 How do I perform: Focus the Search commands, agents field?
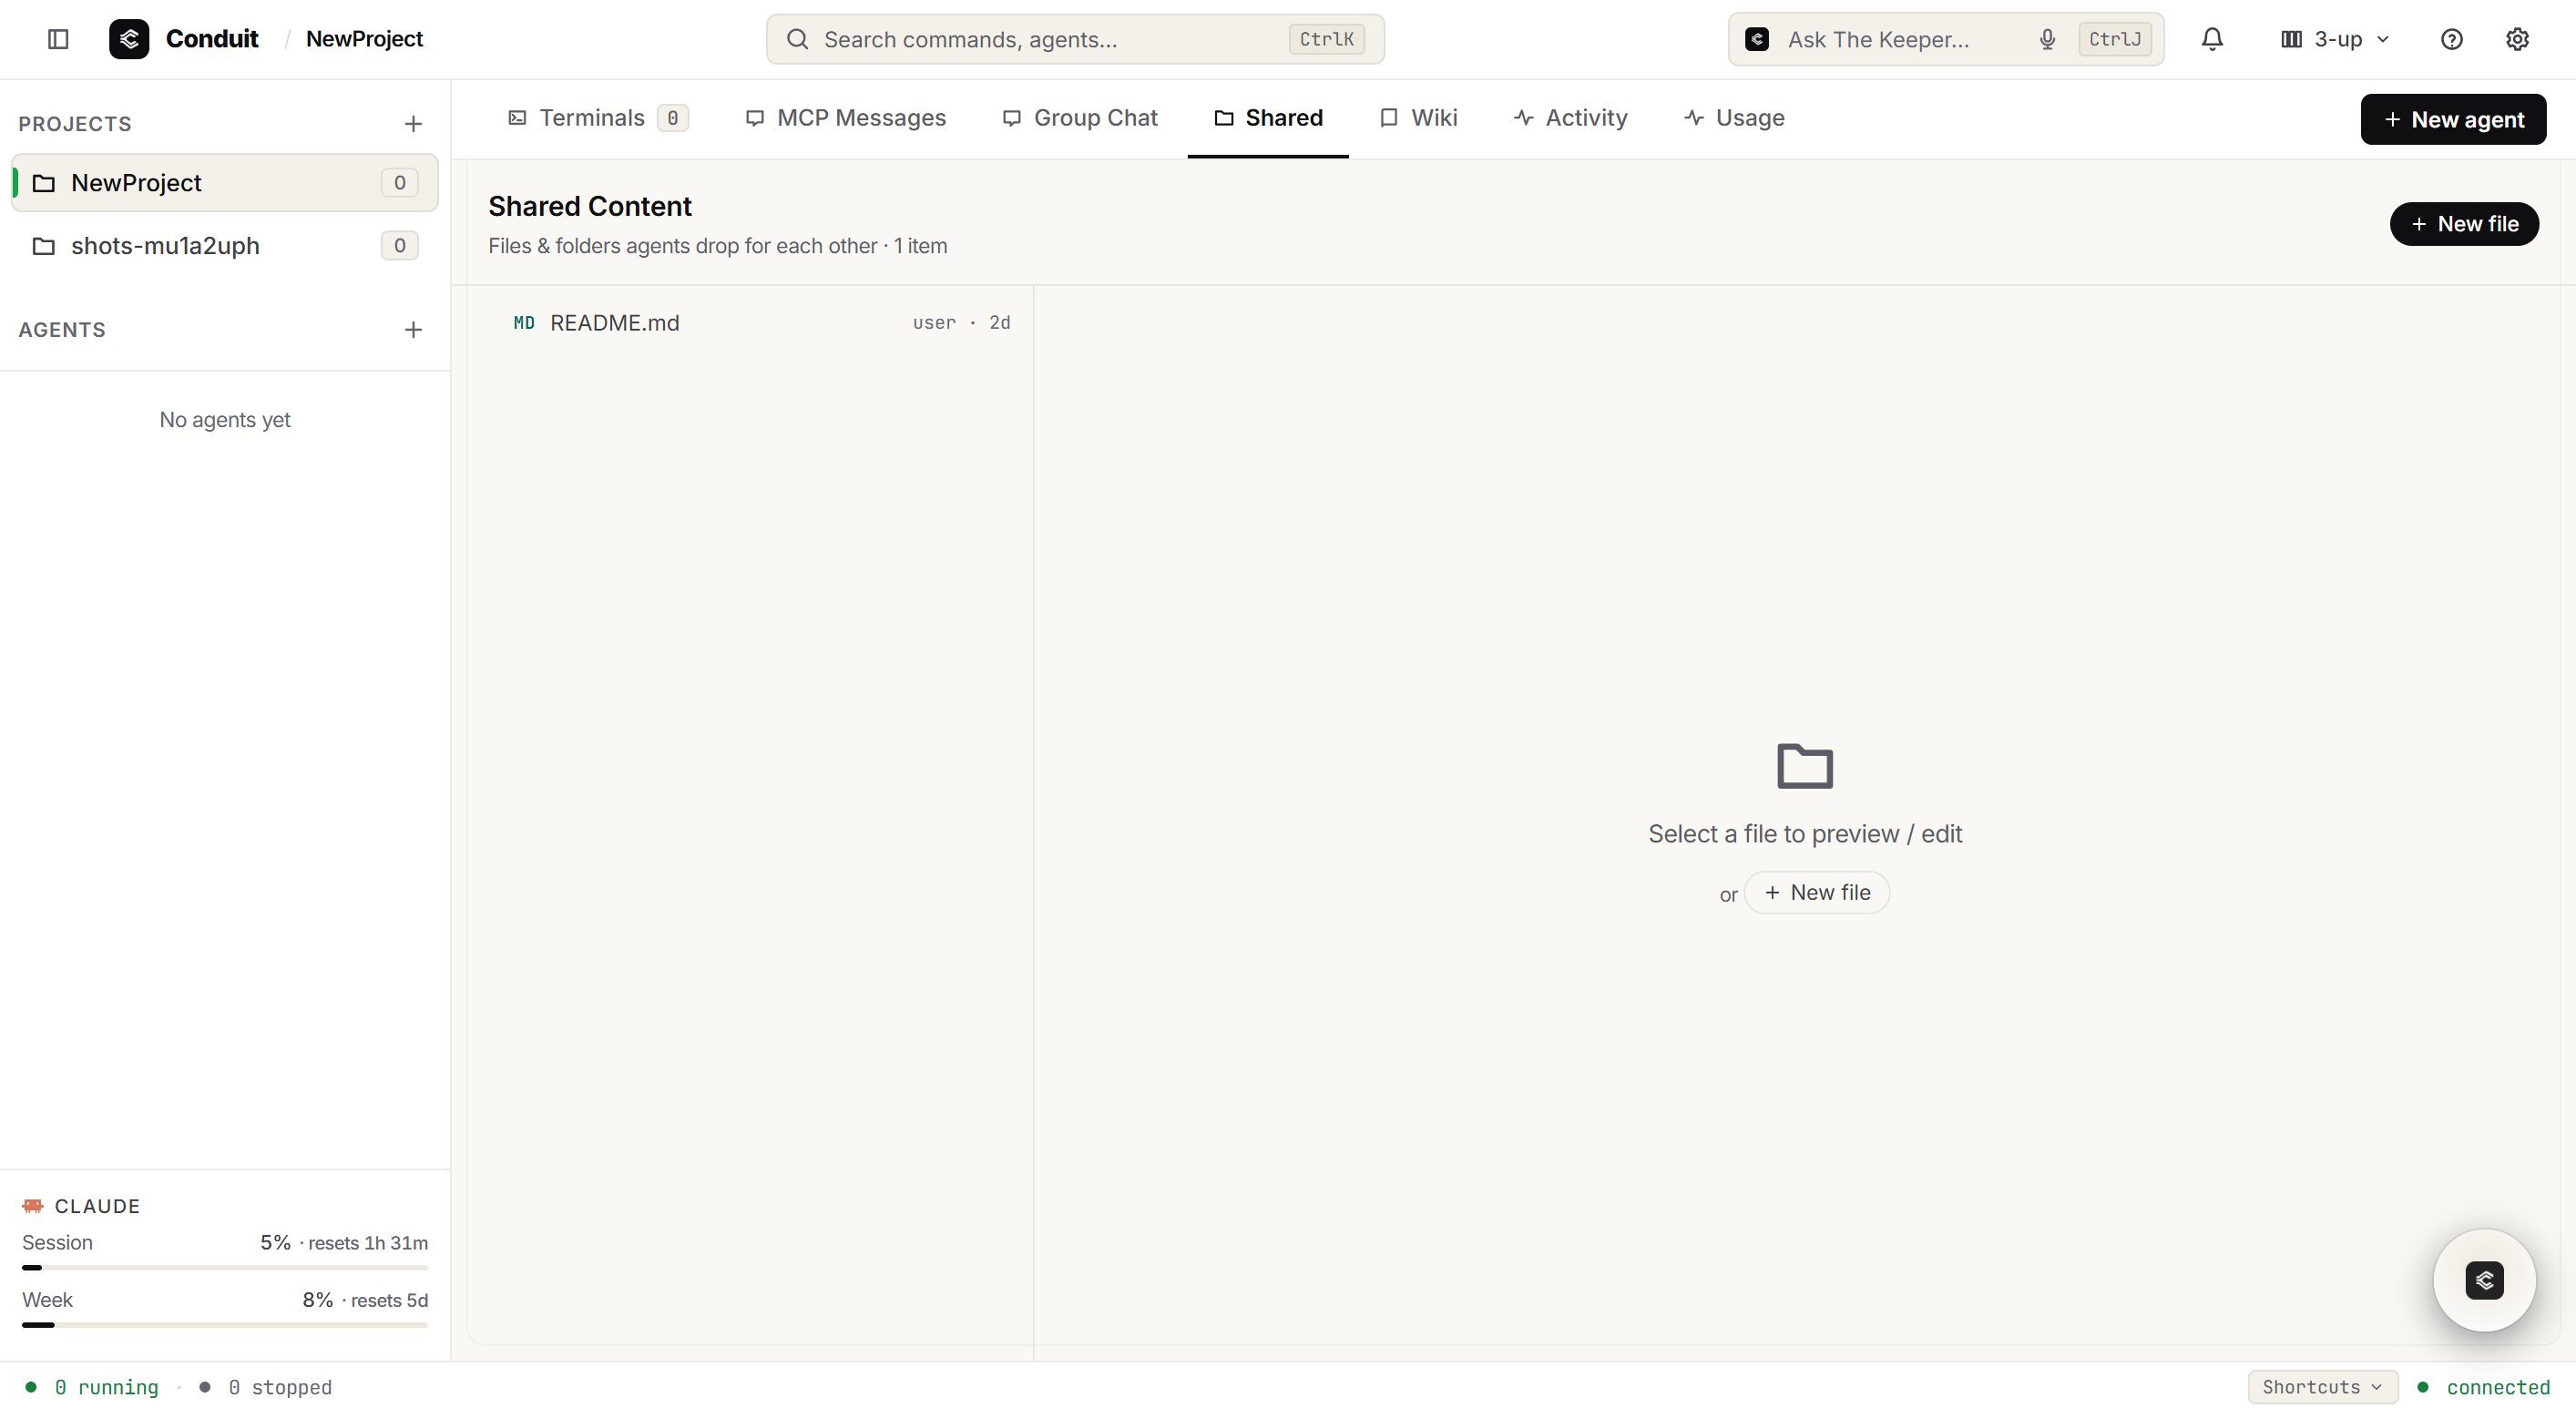tap(1075, 39)
